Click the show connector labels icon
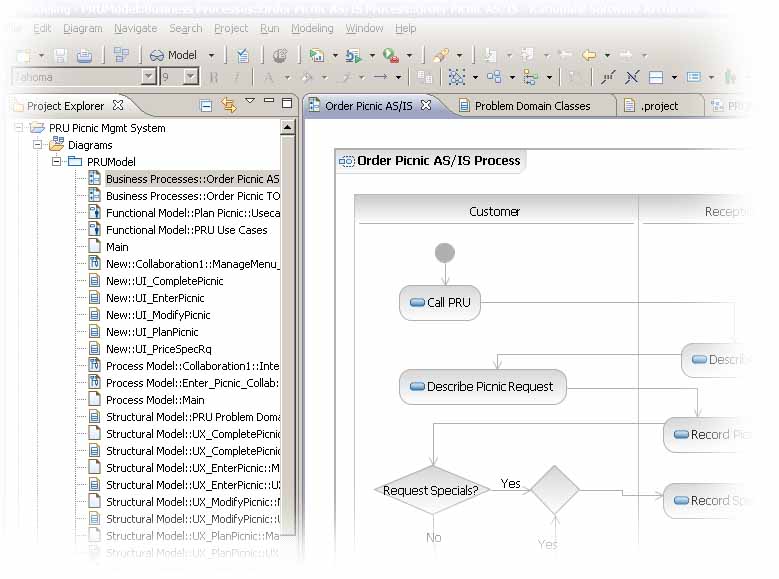The height and width of the screenshot is (579, 779). [x=608, y=77]
